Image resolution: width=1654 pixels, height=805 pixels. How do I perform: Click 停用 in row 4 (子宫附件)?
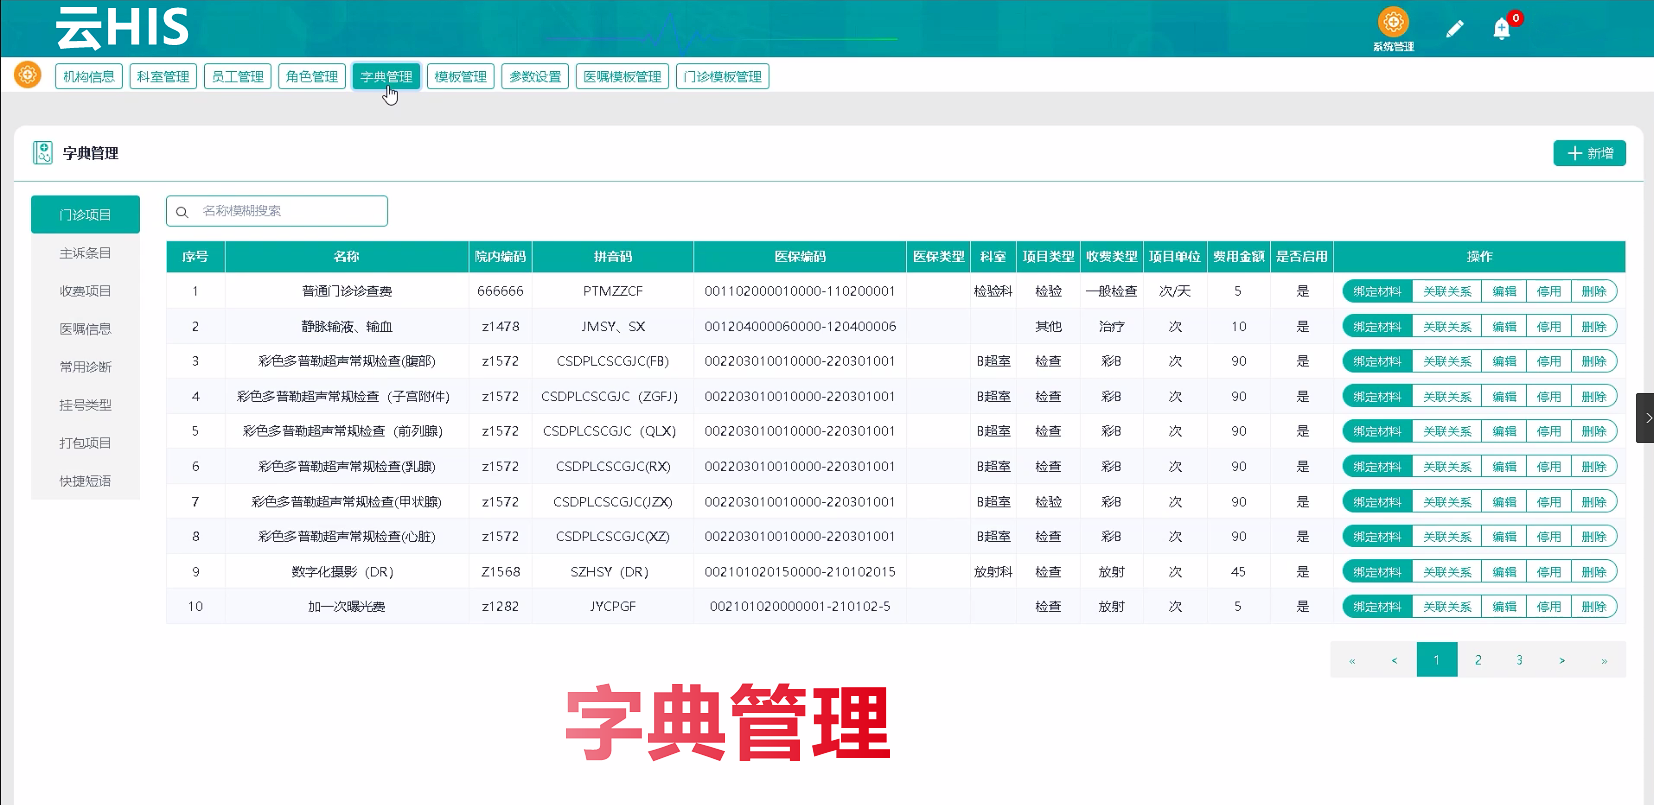pos(1549,397)
